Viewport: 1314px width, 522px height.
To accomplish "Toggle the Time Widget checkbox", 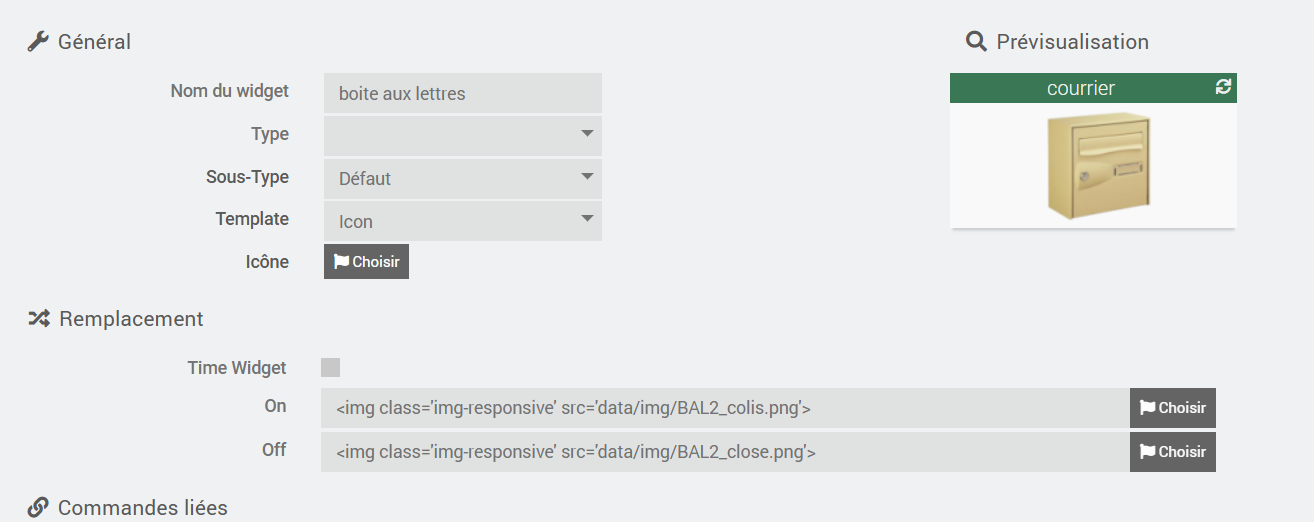I will tap(330, 368).
